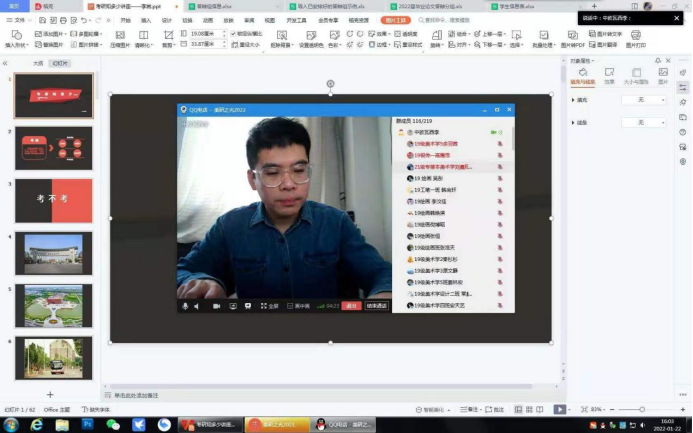Click the Picture to Text icon

592,34
